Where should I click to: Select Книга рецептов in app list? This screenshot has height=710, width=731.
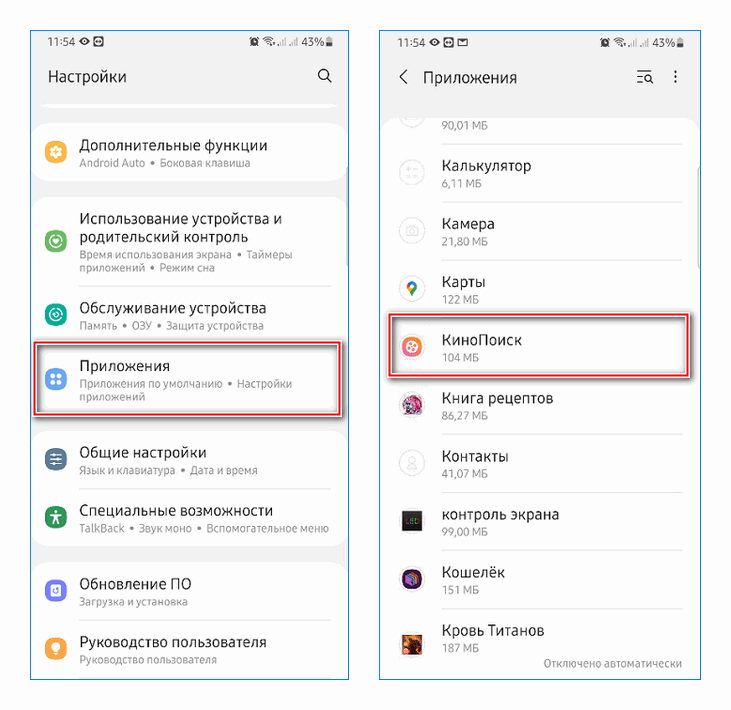540,406
